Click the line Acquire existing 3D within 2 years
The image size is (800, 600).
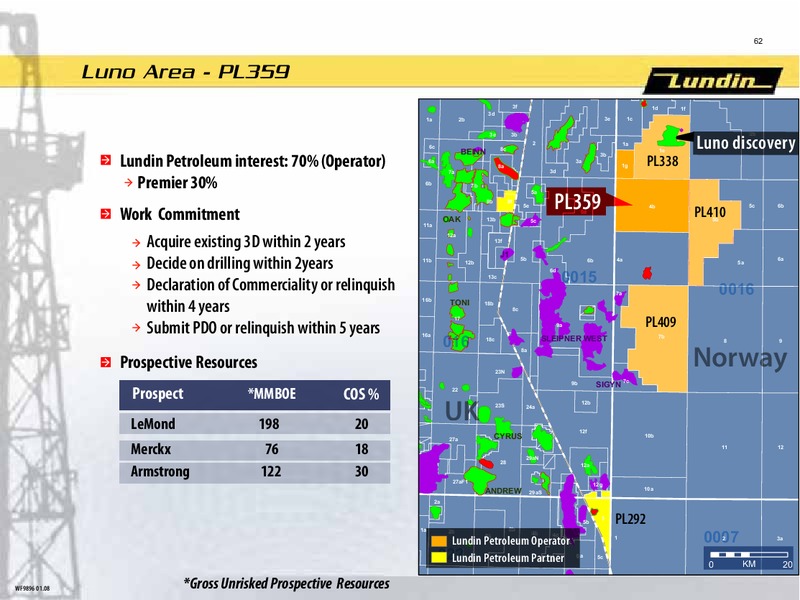point(246,242)
